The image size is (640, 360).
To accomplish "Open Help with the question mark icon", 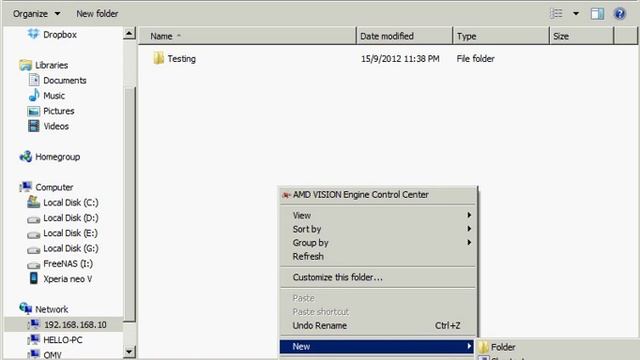I will coord(620,14).
